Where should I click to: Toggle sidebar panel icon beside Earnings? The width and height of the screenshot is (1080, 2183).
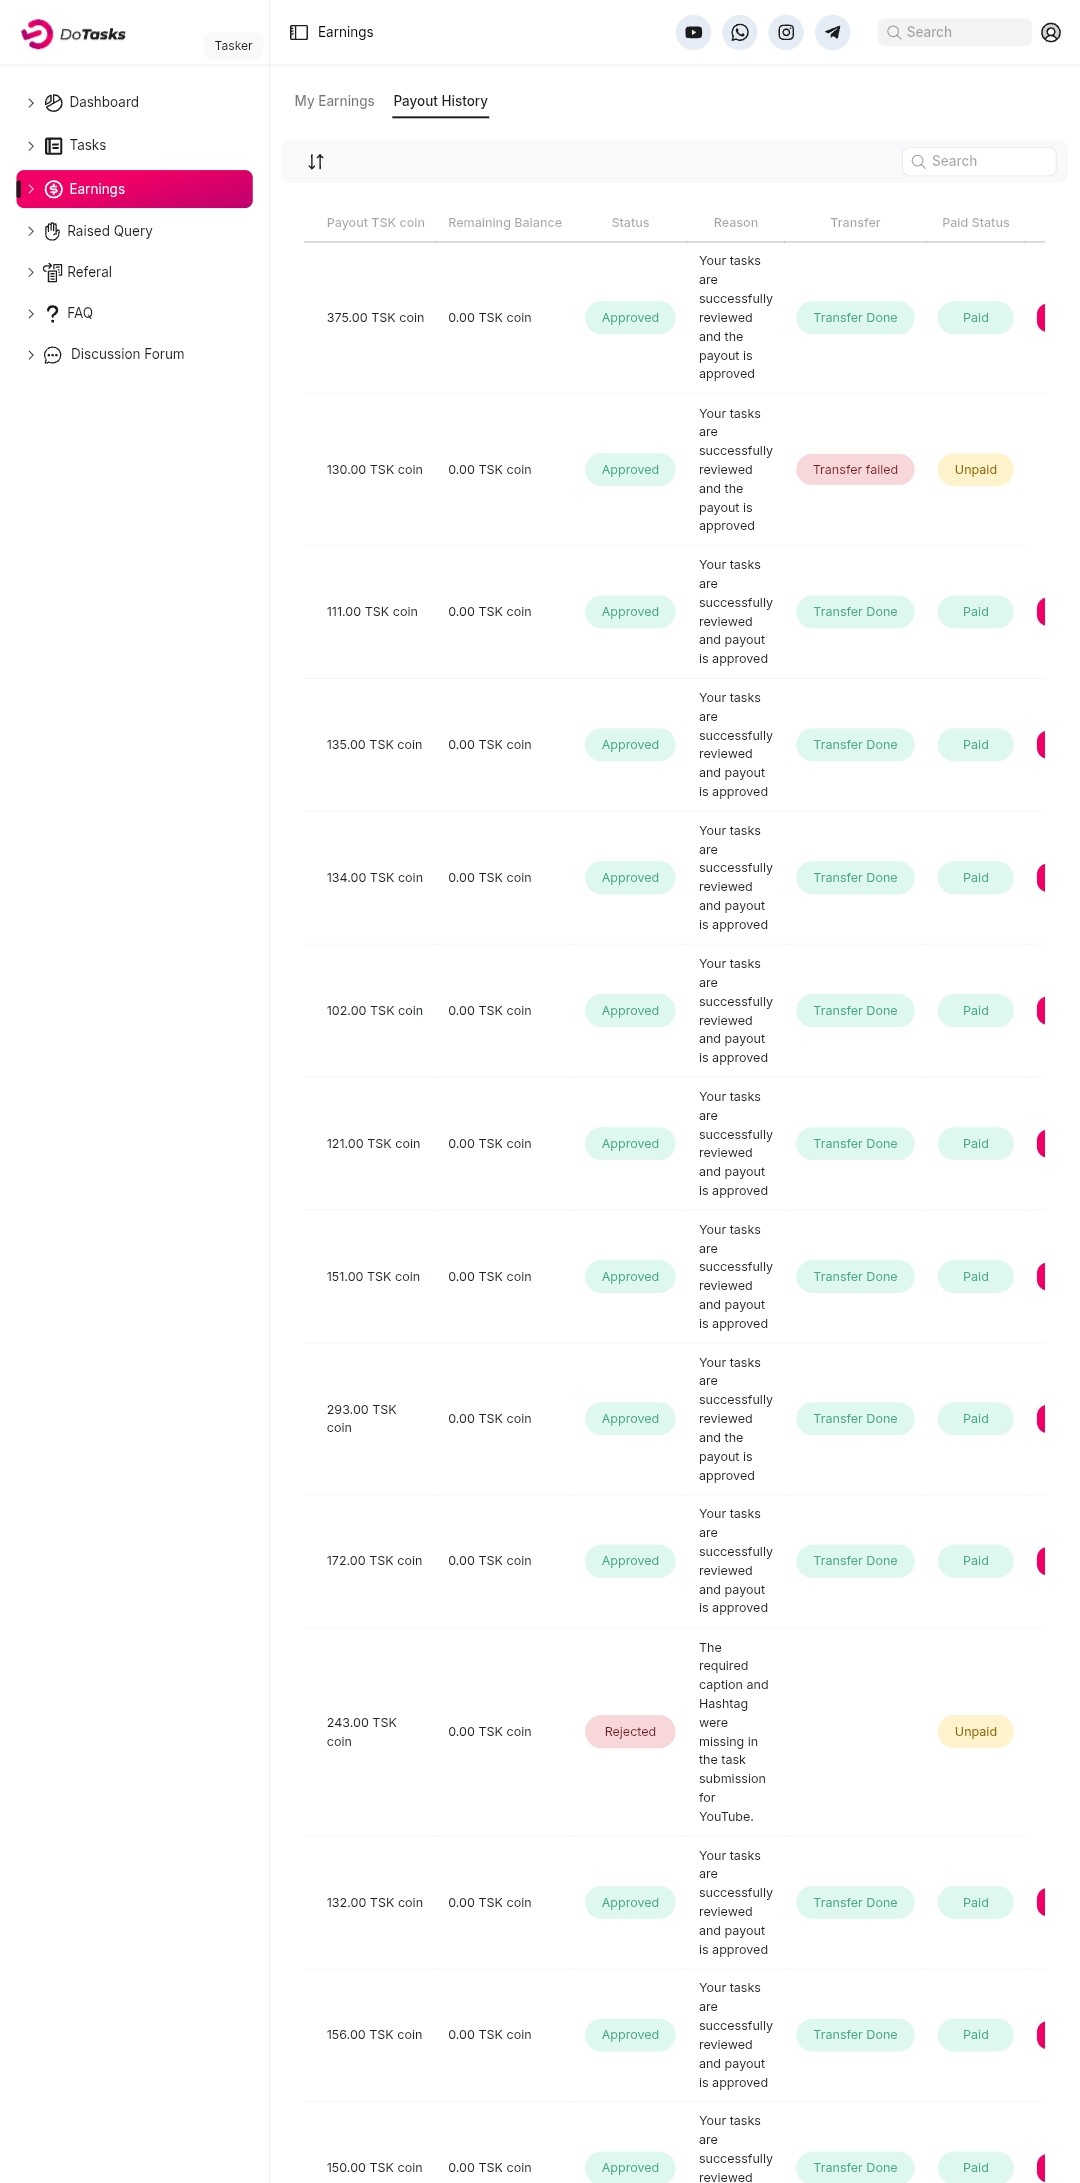(299, 32)
